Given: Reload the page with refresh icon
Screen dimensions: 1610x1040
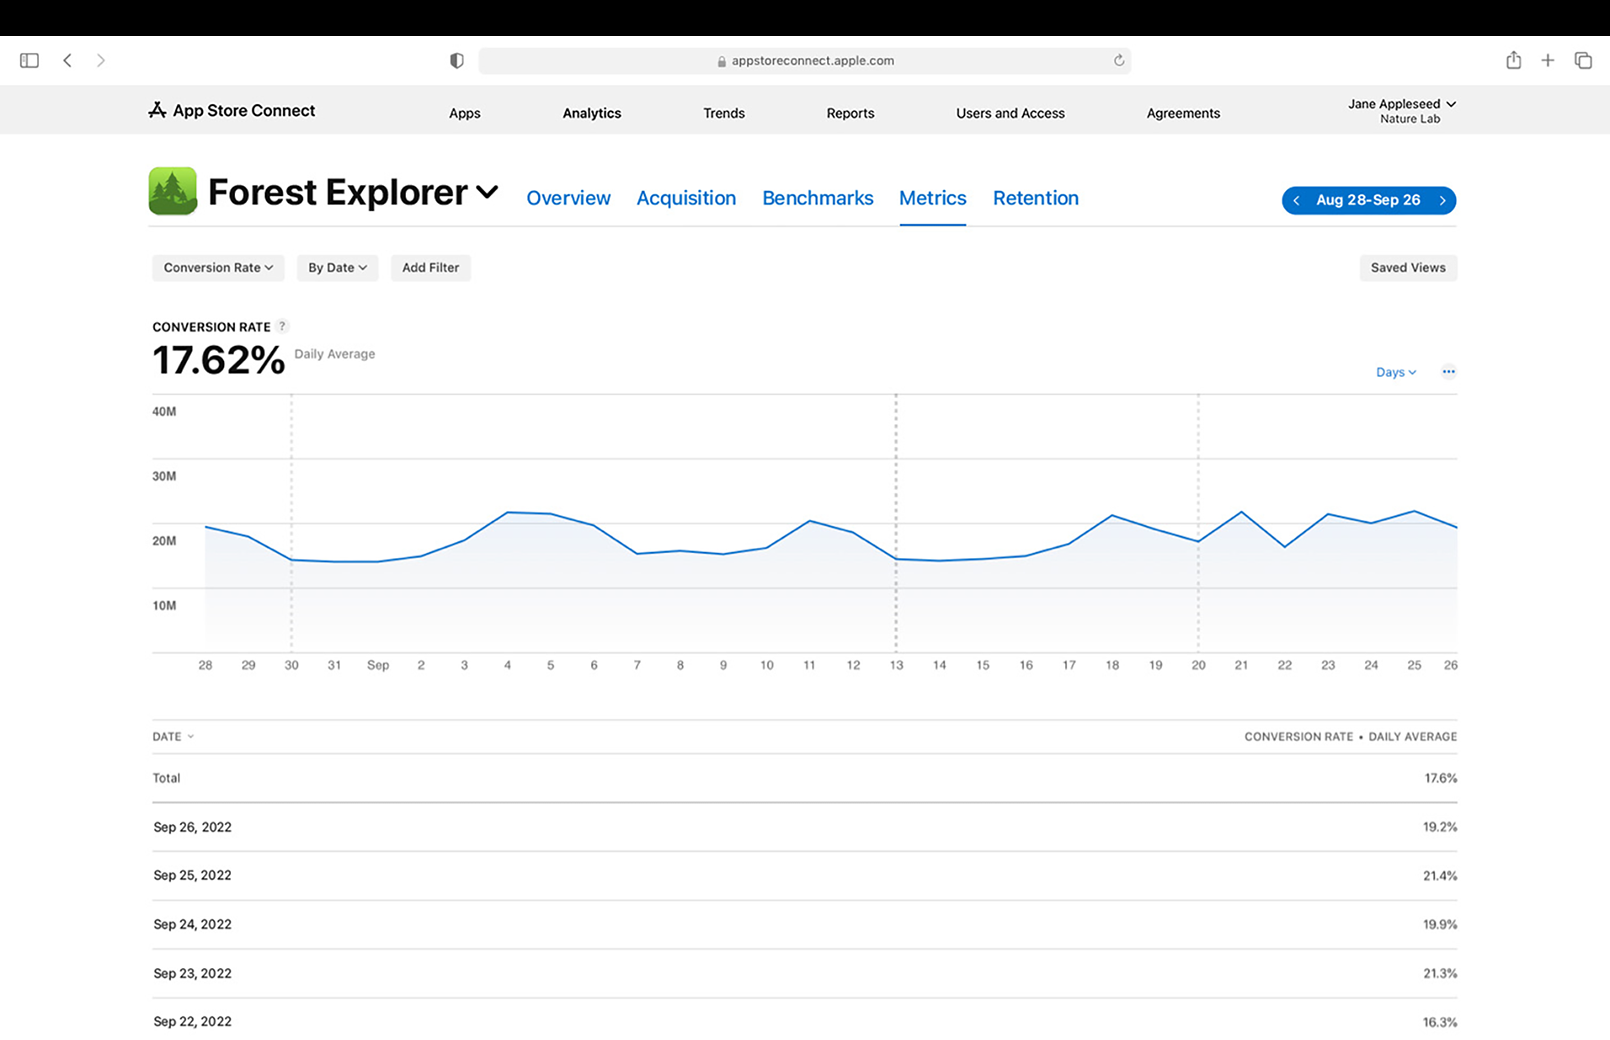Looking at the screenshot, I should point(1119,61).
